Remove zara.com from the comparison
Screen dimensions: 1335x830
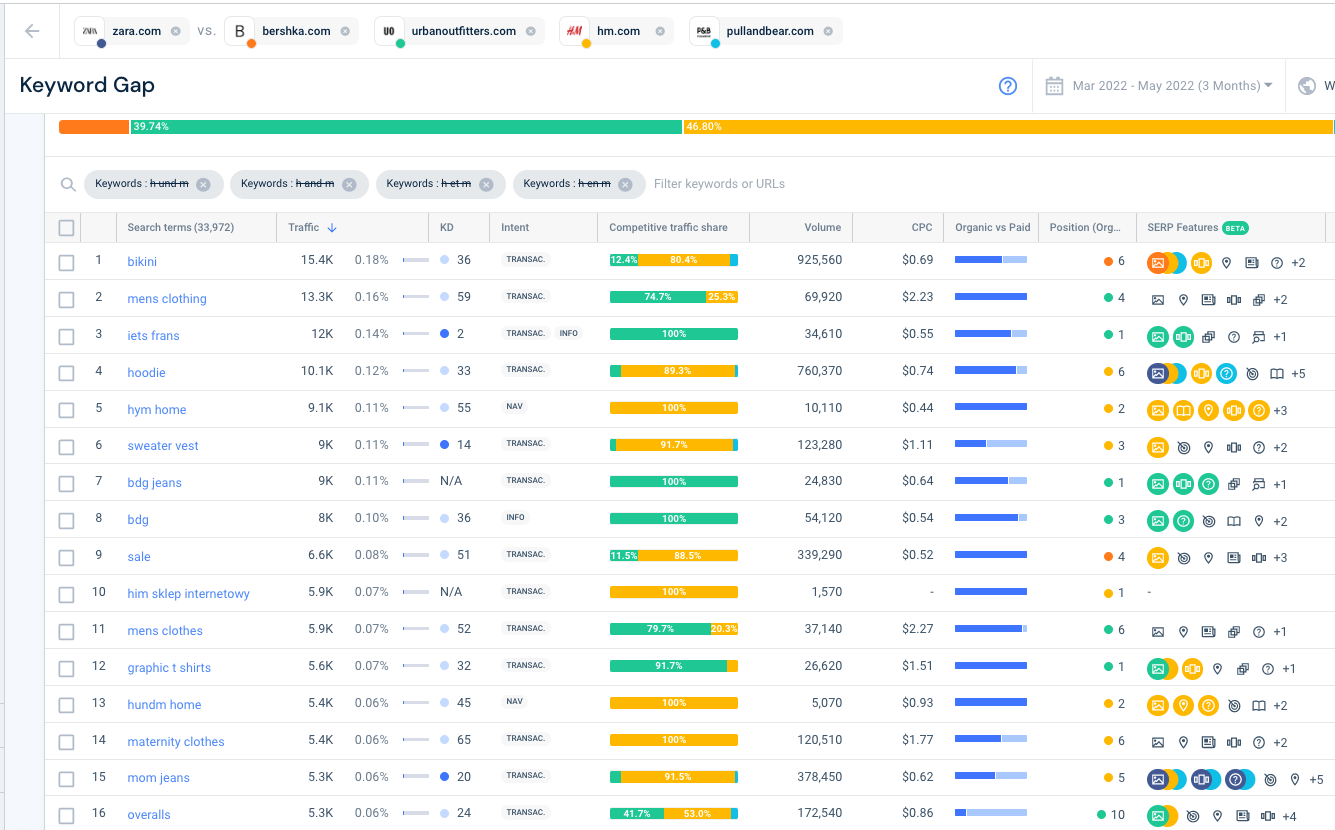pos(176,31)
